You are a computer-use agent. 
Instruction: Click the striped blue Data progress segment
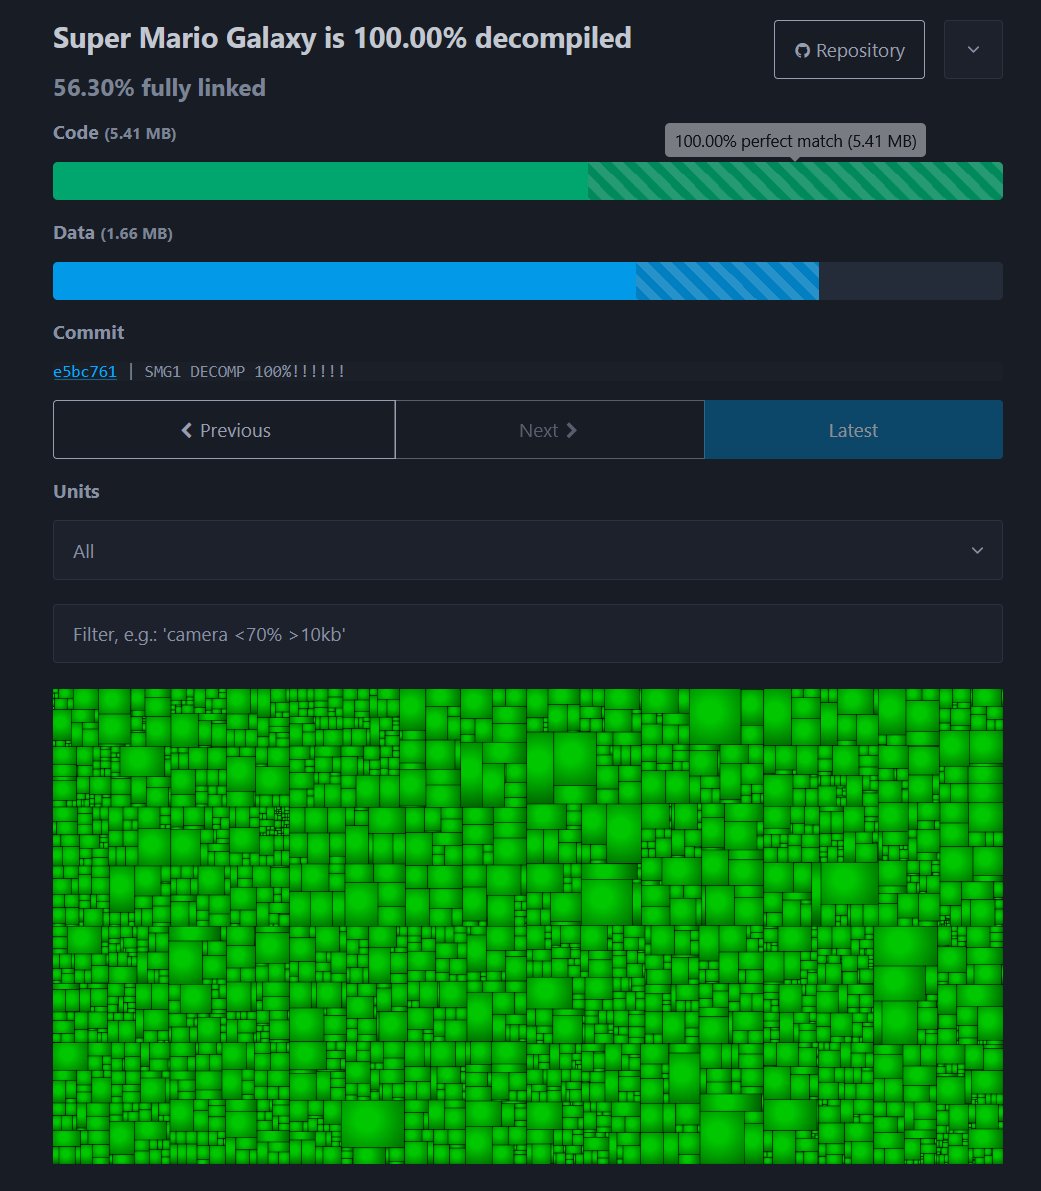pos(727,281)
